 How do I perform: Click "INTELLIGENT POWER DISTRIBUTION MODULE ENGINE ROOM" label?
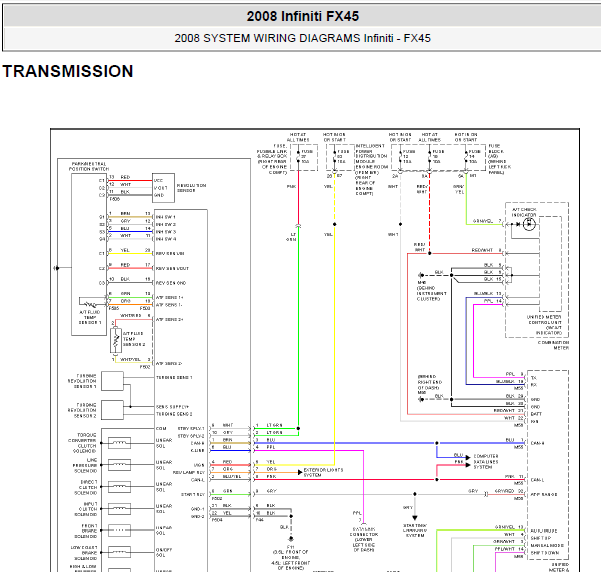pos(371,156)
